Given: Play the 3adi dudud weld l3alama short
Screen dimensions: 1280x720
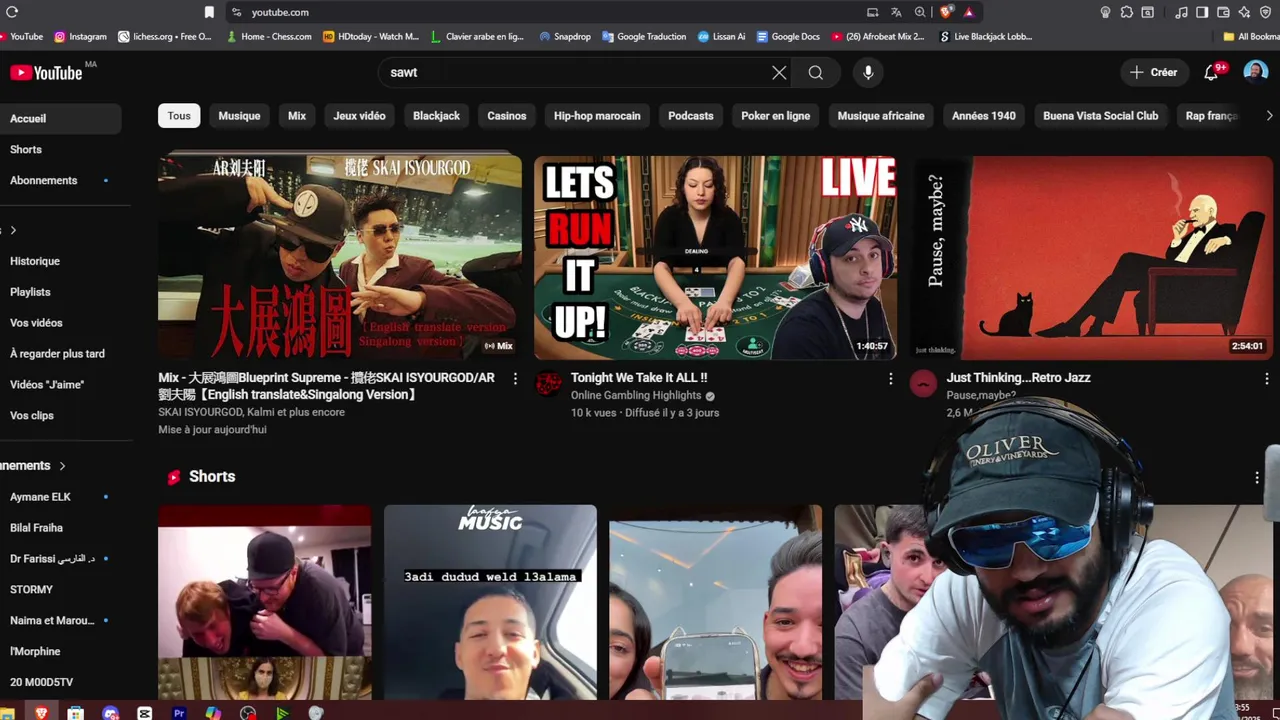Looking at the screenshot, I should [490, 602].
